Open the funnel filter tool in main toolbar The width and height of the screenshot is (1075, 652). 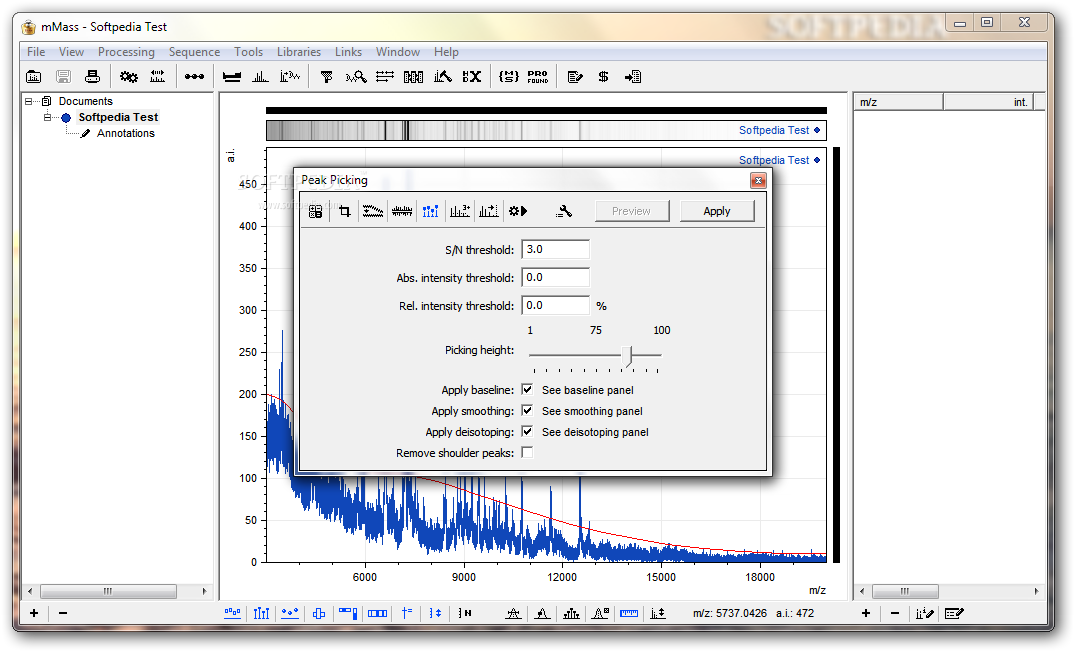[326, 77]
